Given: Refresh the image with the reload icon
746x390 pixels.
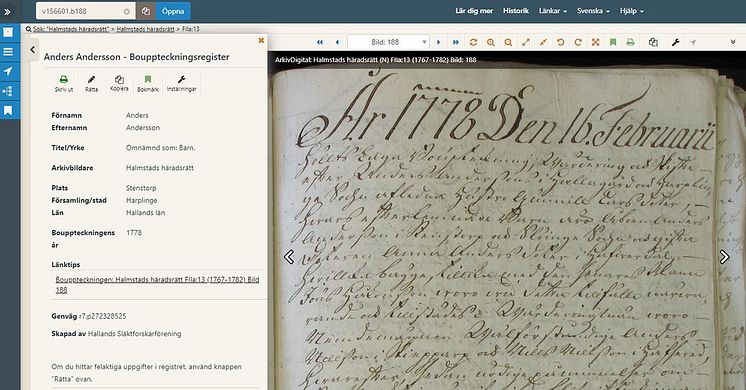Looking at the screenshot, I should 473,42.
